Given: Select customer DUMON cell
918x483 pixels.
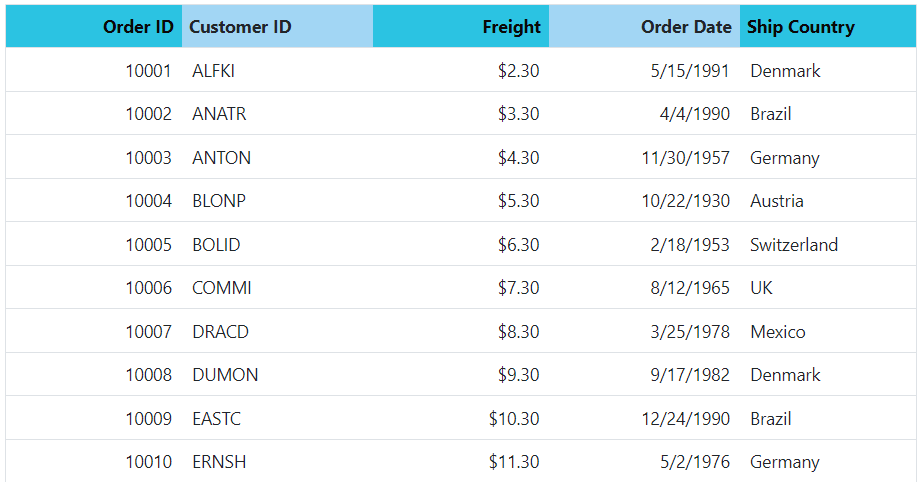Looking at the screenshot, I should tap(278, 374).
